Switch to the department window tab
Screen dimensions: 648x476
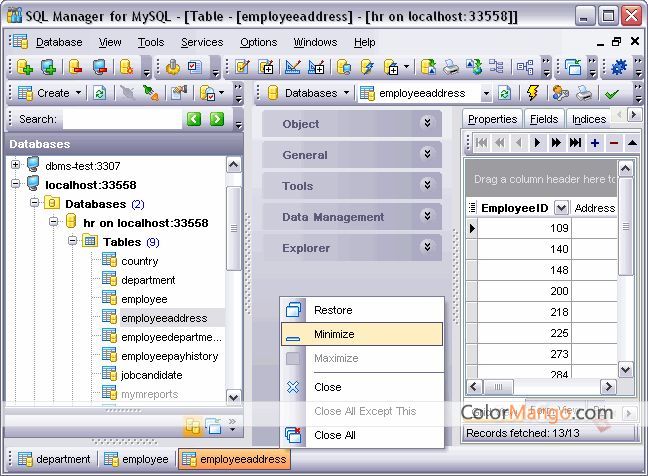pos(54,459)
